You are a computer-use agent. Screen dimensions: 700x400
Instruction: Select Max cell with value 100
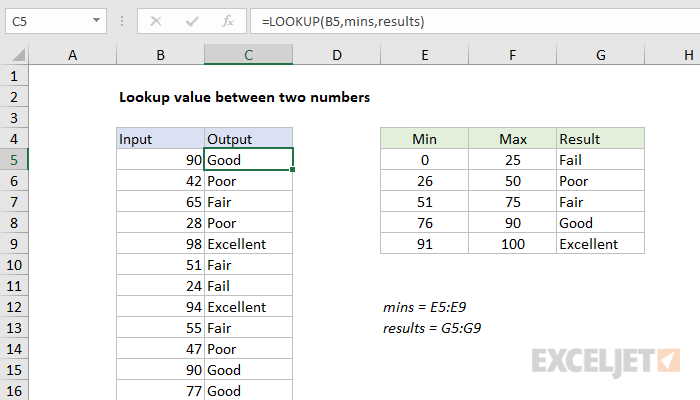512,244
